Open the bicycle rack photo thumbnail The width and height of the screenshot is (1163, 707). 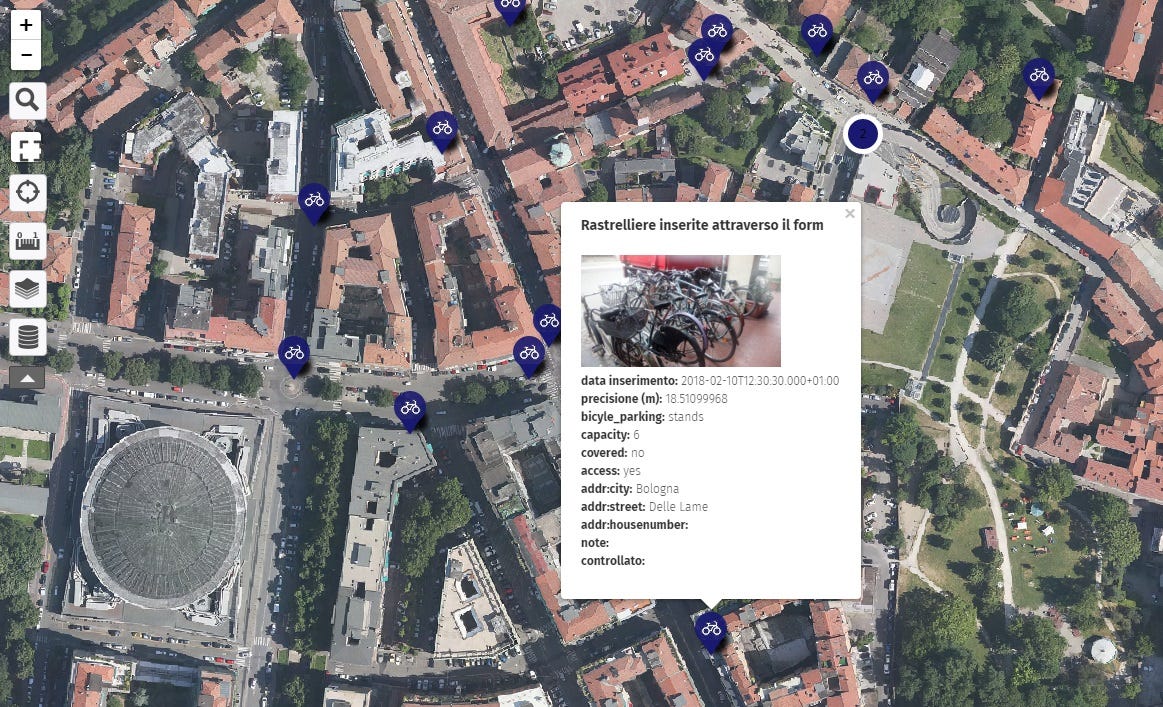click(680, 311)
